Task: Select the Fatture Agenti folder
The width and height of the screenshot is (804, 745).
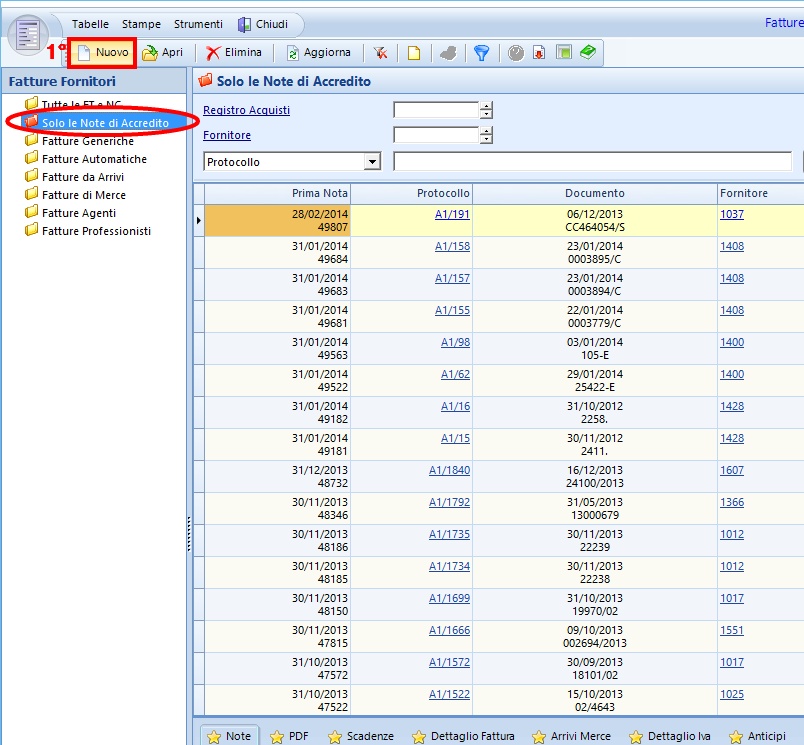Action: [78, 213]
